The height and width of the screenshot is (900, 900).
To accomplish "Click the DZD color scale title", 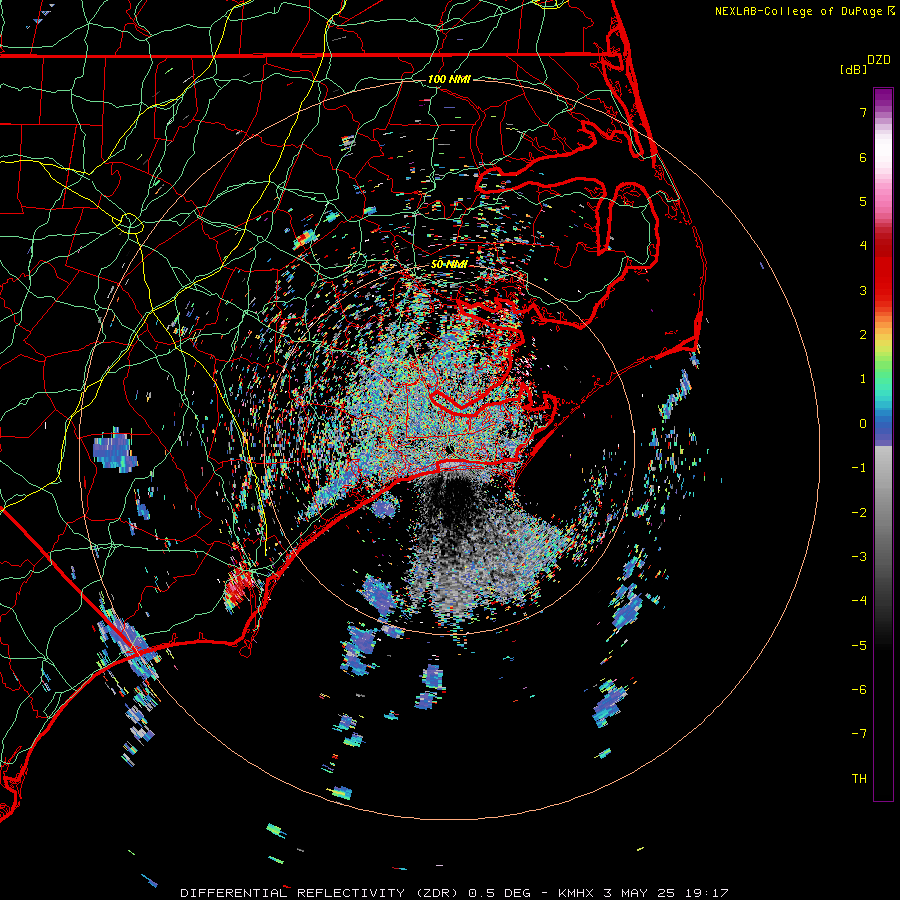I will click(x=879, y=60).
